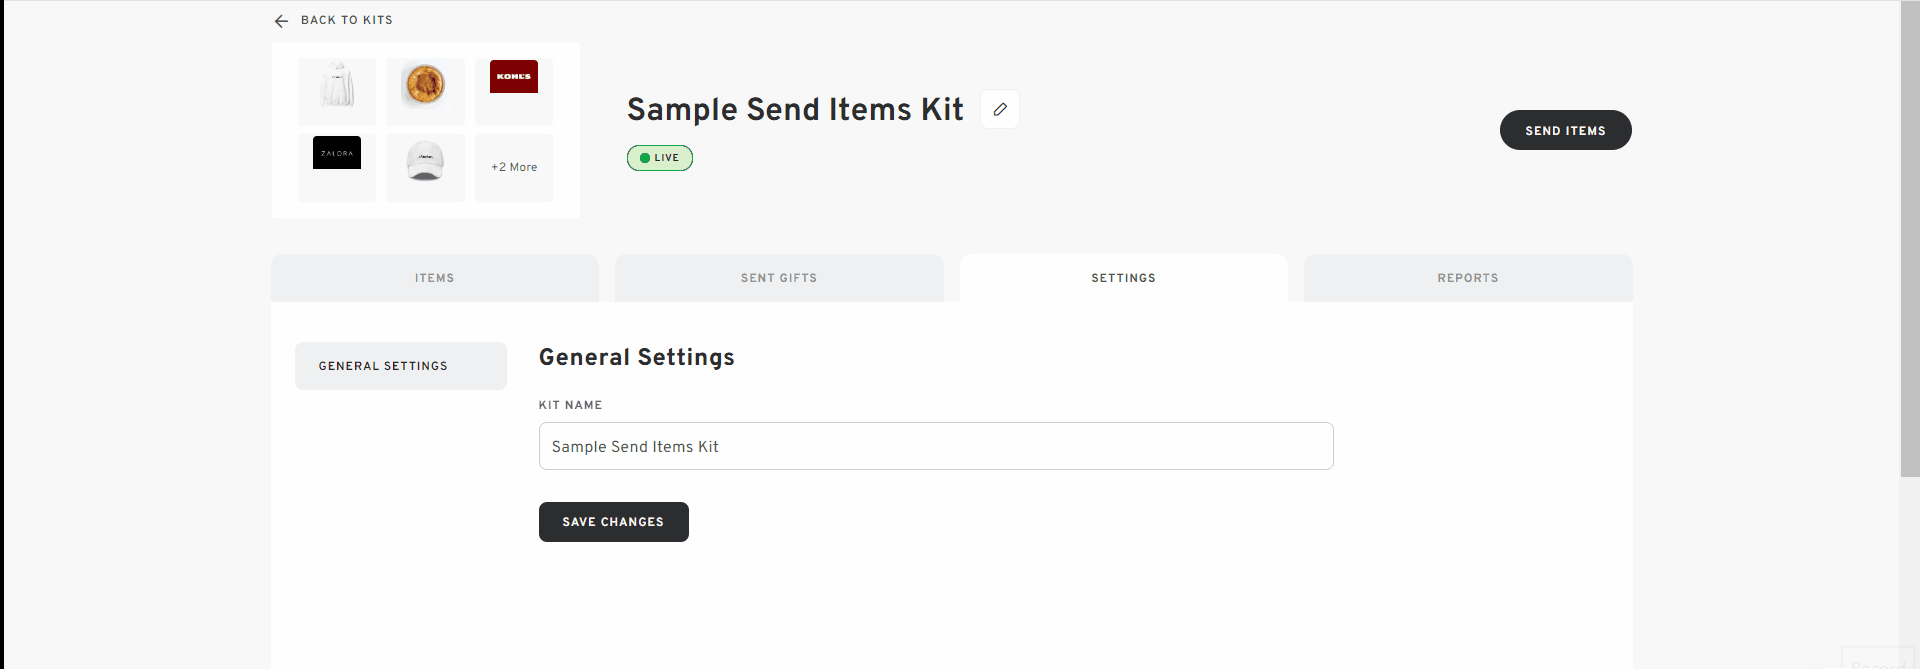The width and height of the screenshot is (1920, 669).
Task: Switch to the Items tab
Action: click(x=435, y=278)
